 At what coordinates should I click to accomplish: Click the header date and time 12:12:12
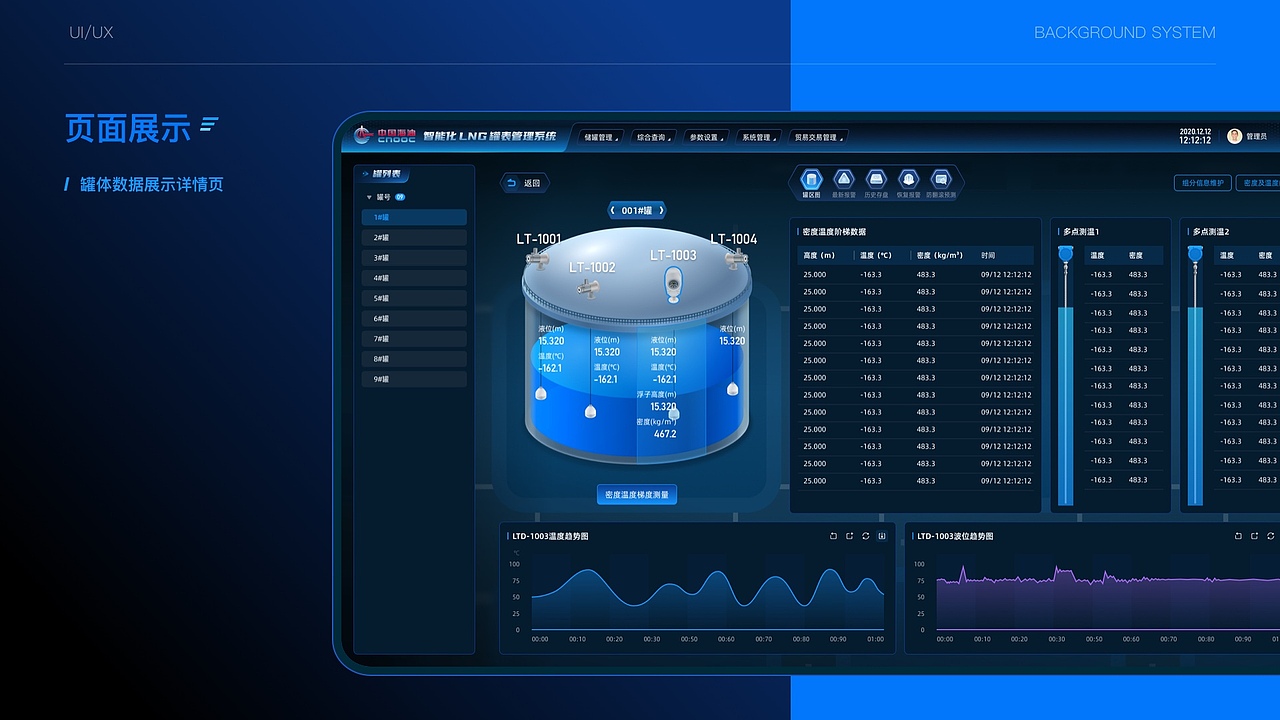tap(1195, 136)
